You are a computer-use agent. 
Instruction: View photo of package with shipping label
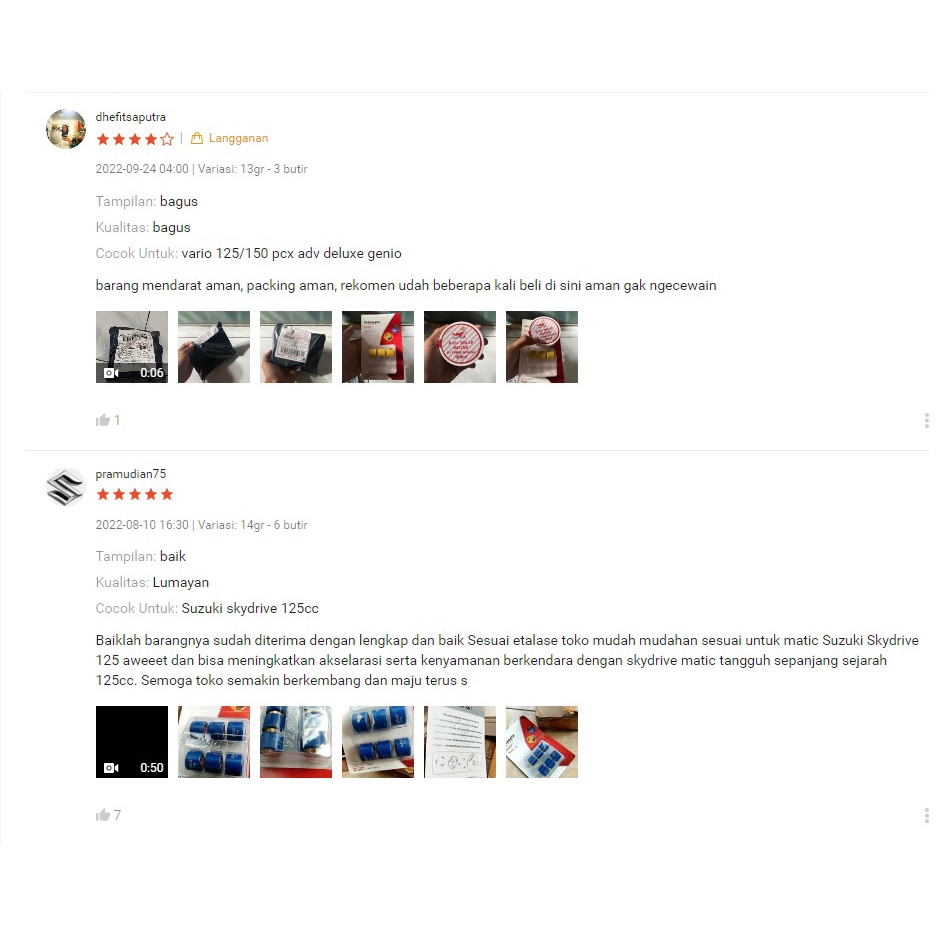pos(296,347)
